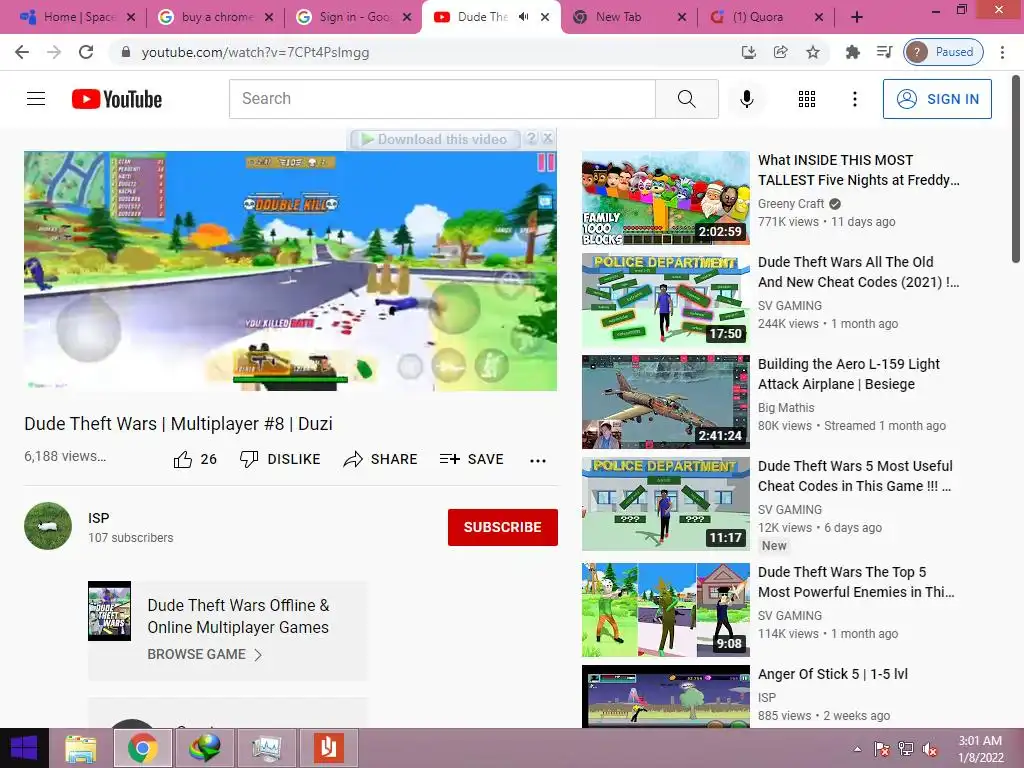Close the Quora tab

point(819,17)
